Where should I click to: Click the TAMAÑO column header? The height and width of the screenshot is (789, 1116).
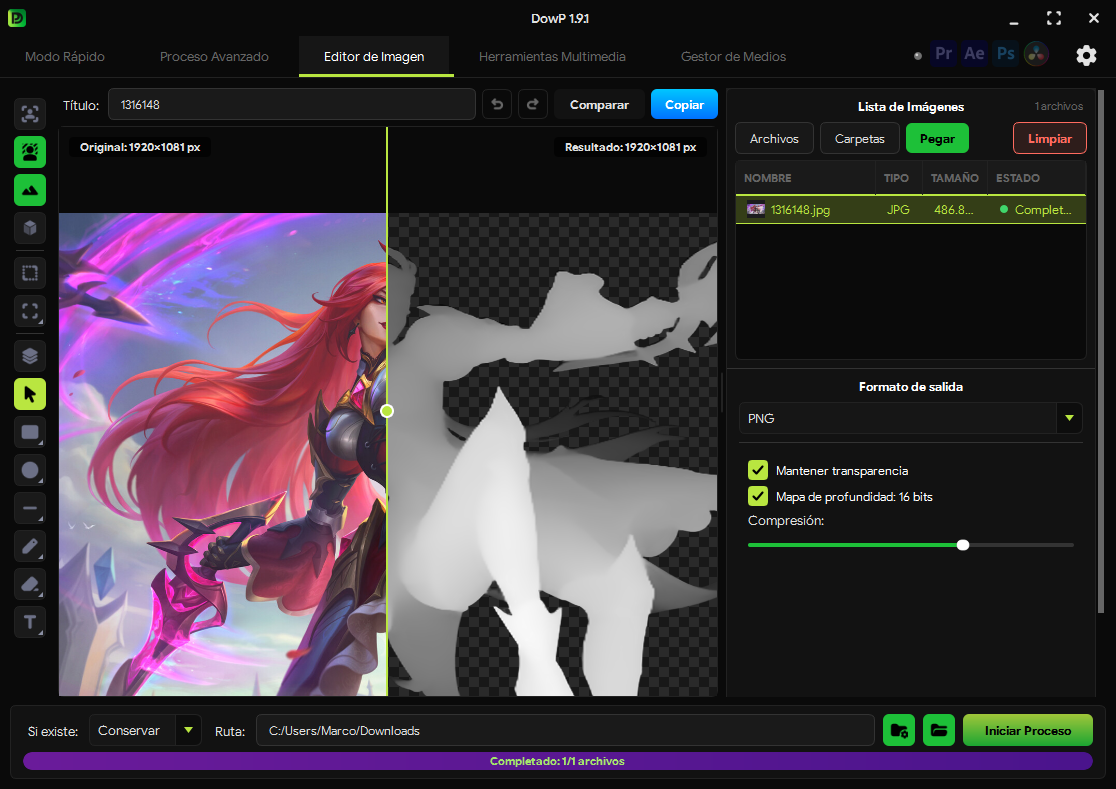coord(954,179)
